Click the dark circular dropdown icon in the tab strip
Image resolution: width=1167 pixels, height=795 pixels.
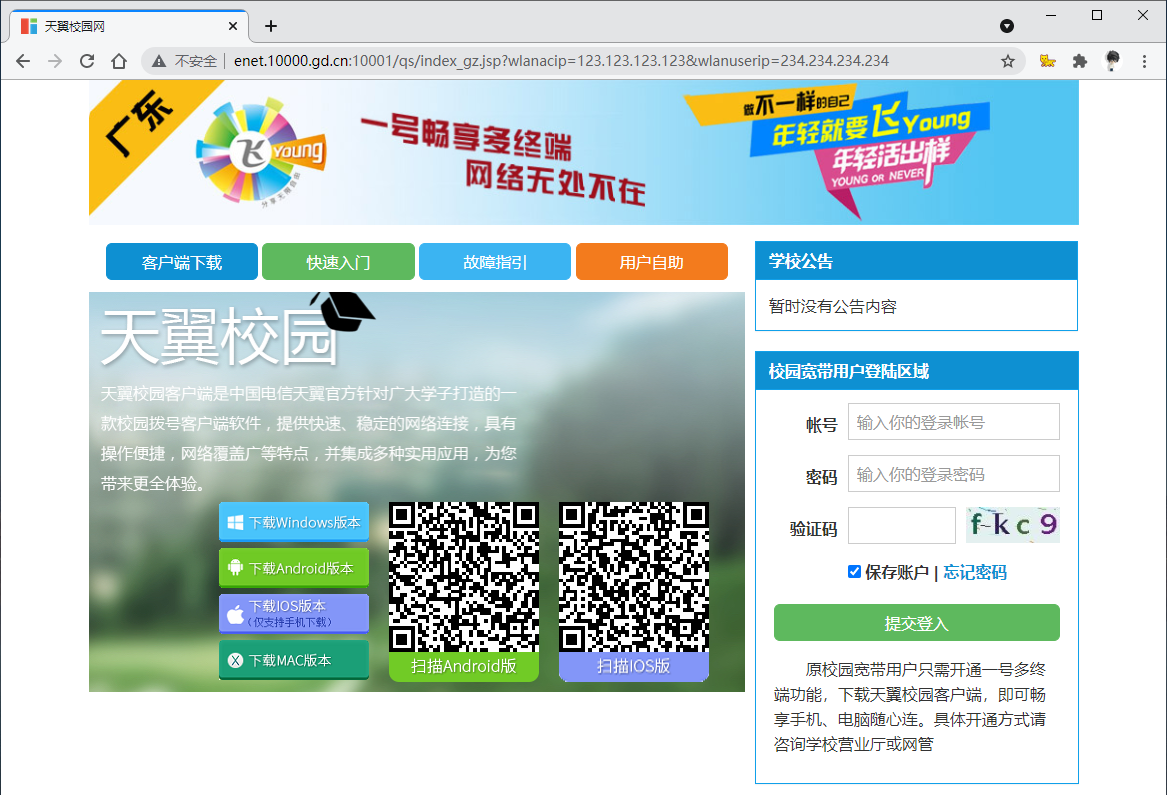coord(1007,26)
